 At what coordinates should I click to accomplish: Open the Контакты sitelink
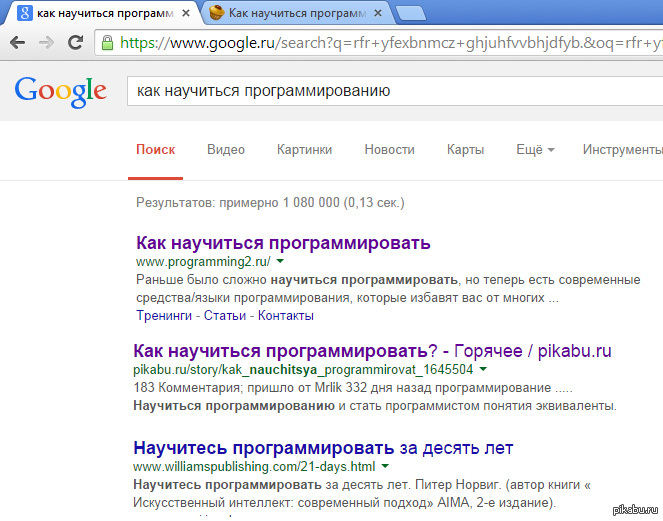coord(286,315)
